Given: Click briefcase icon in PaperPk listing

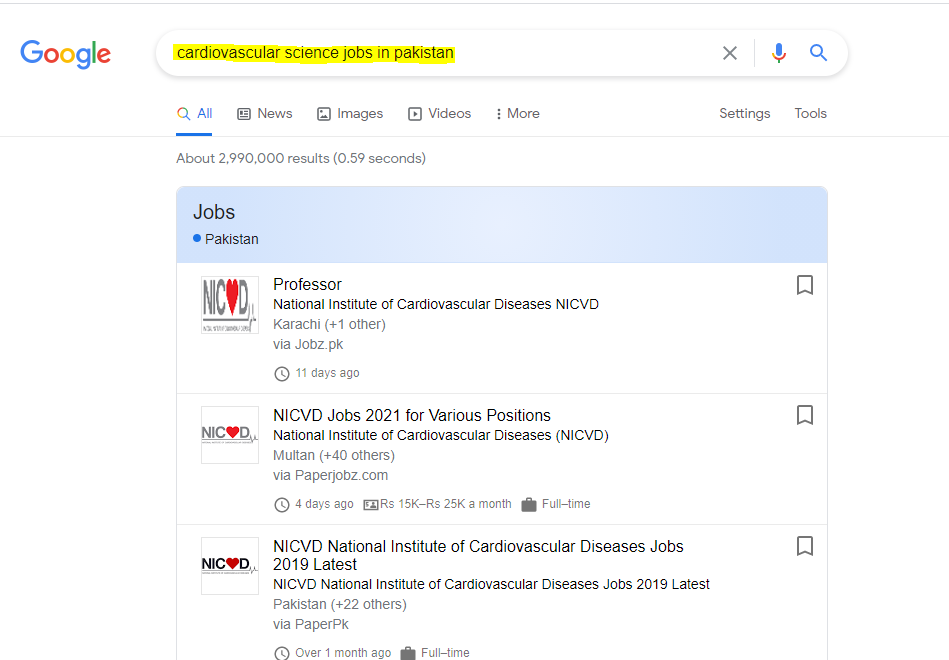Looking at the screenshot, I should (x=408, y=653).
